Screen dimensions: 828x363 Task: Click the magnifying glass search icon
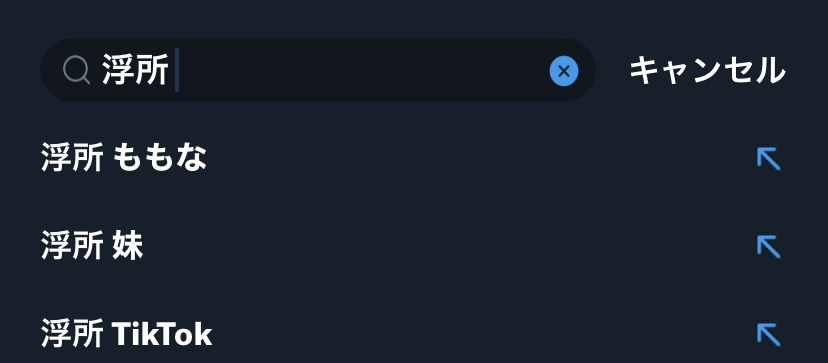[77, 70]
